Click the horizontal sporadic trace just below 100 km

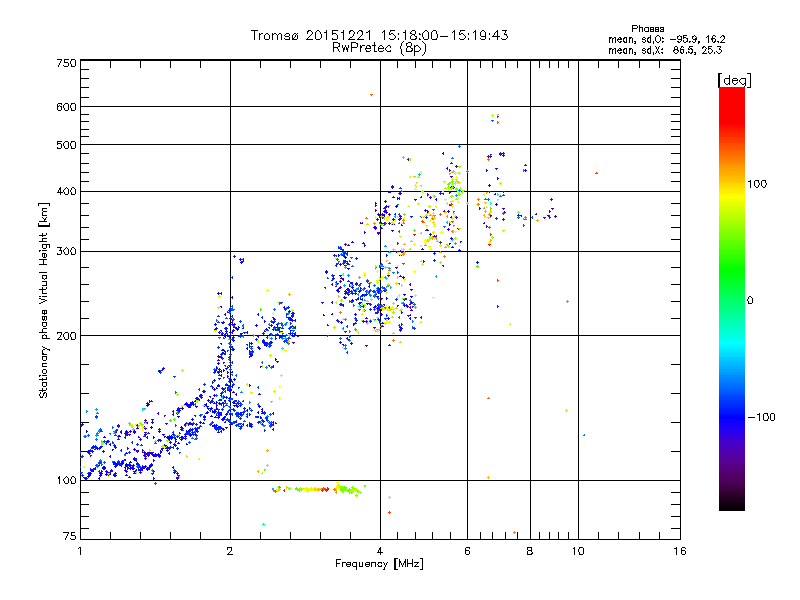pyautogui.click(x=317, y=489)
